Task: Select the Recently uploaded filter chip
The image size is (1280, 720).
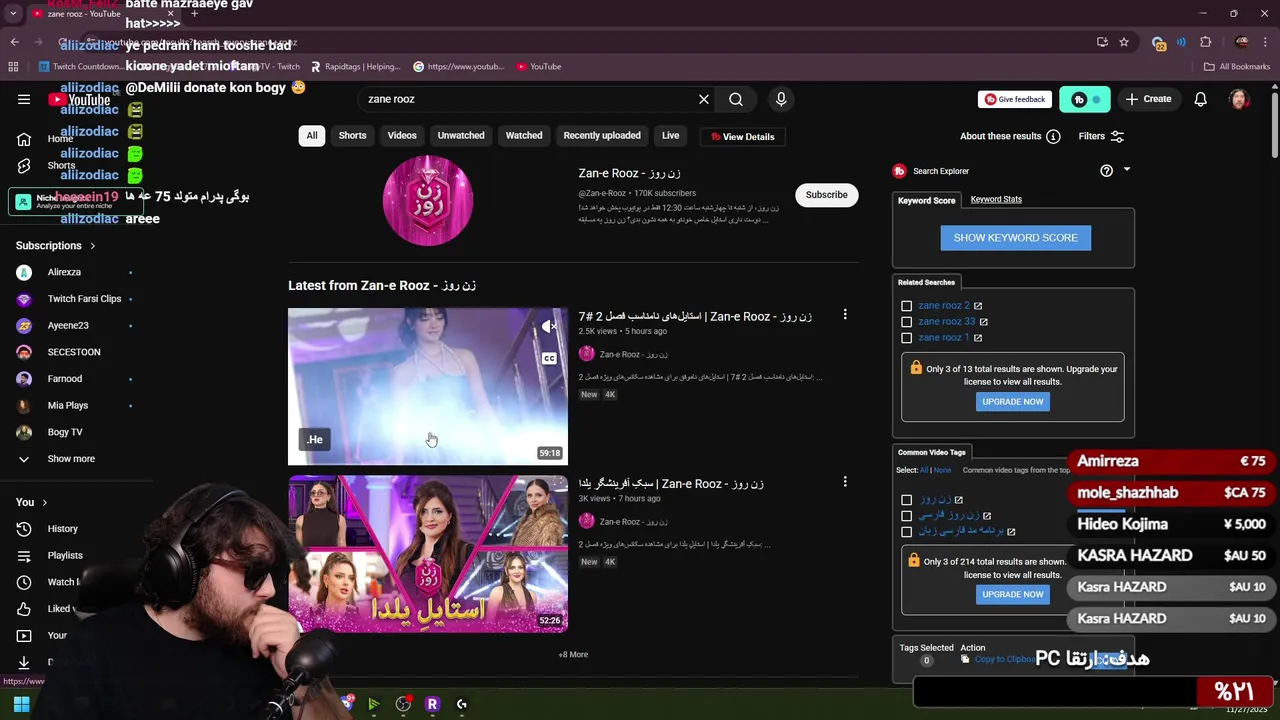Action: [602, 136]
